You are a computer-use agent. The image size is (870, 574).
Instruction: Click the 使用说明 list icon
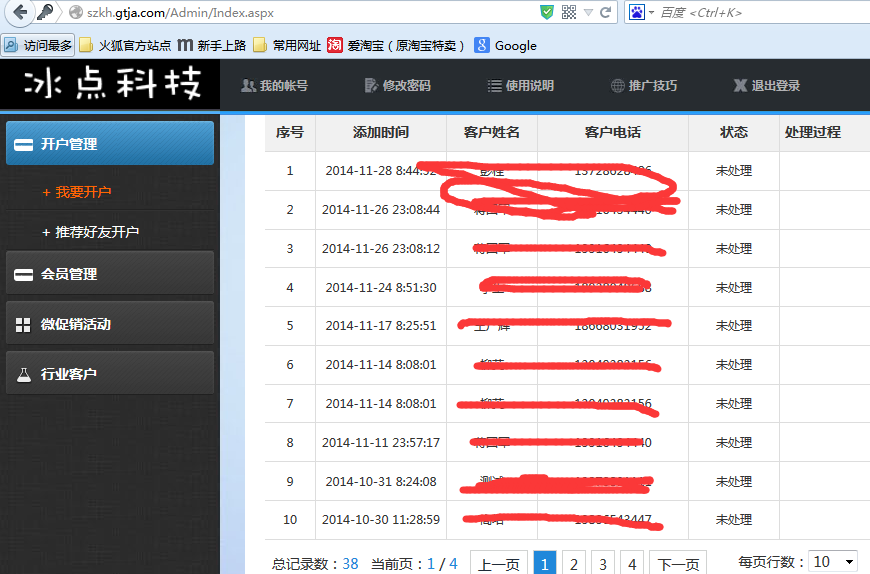[x=494, y=86]
